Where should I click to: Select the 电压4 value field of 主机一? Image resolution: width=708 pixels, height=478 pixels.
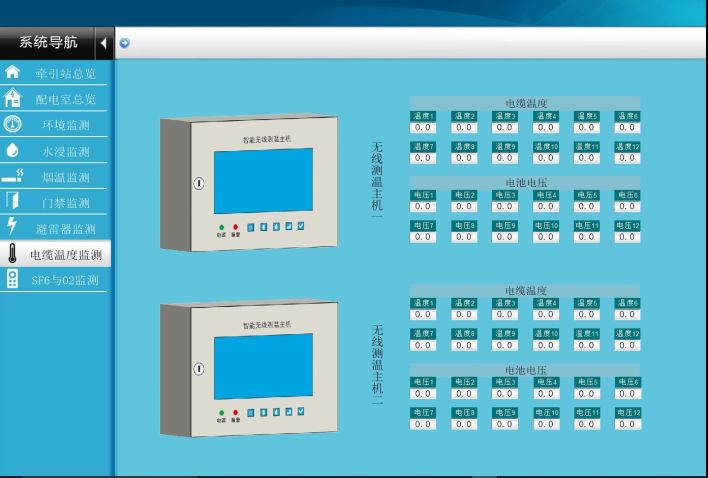[545, 206]
